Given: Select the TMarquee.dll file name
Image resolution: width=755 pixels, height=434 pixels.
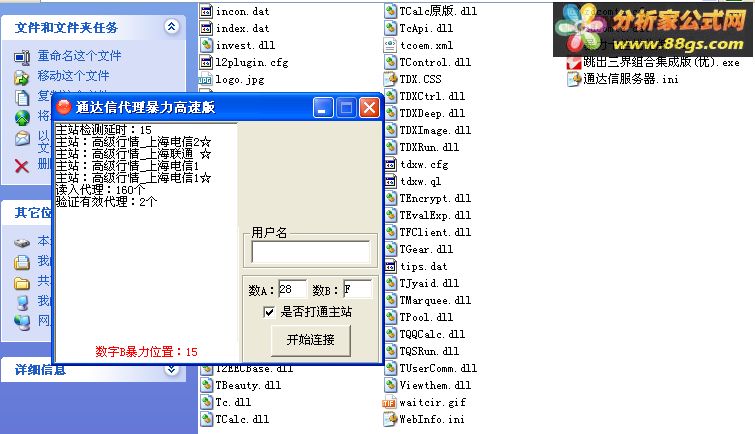Looking at the screenshot, I should (435, 300).
